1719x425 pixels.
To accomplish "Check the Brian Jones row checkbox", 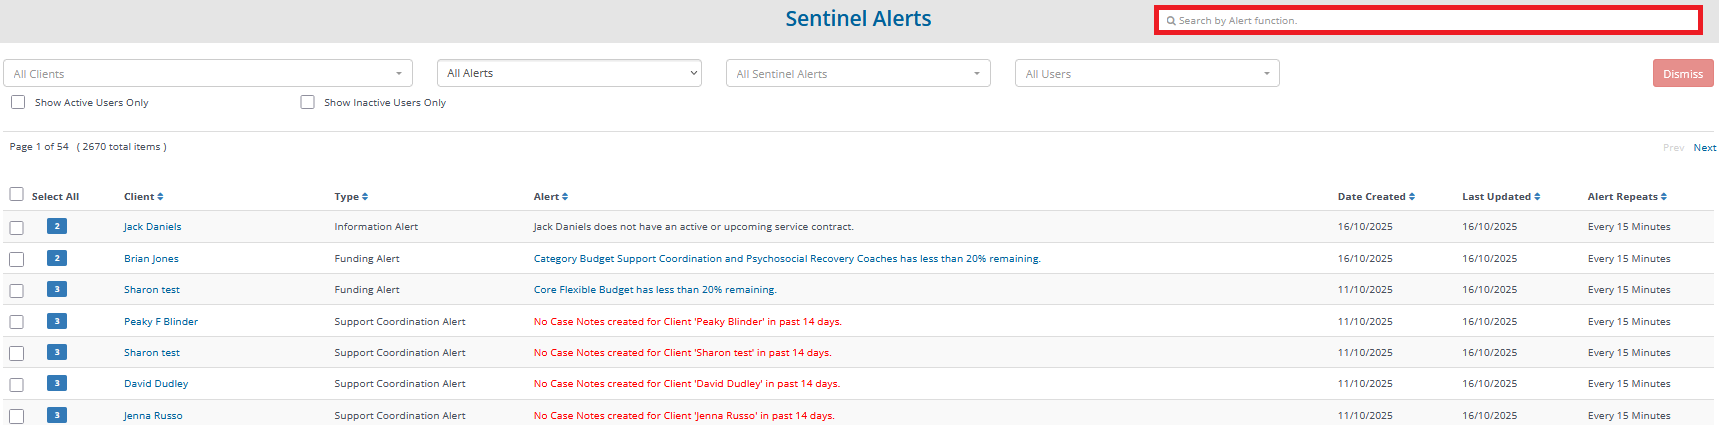I will pyautogui.click(x=17, y=259).
